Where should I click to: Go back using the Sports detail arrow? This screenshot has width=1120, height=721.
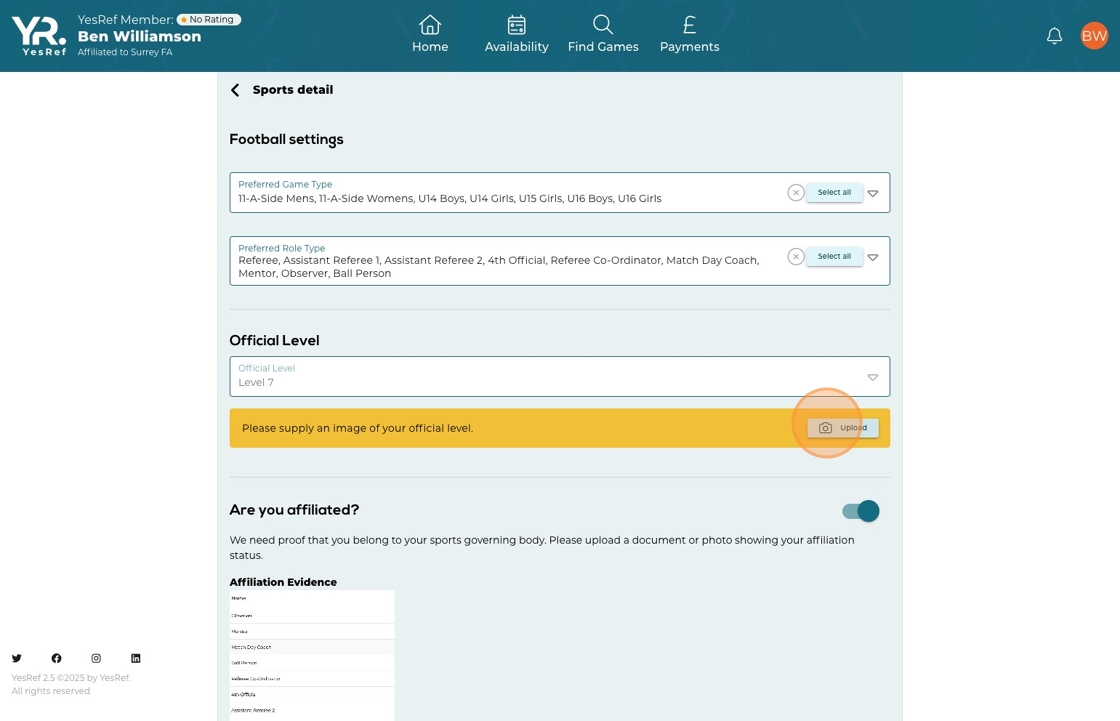(x=235, y=90)
